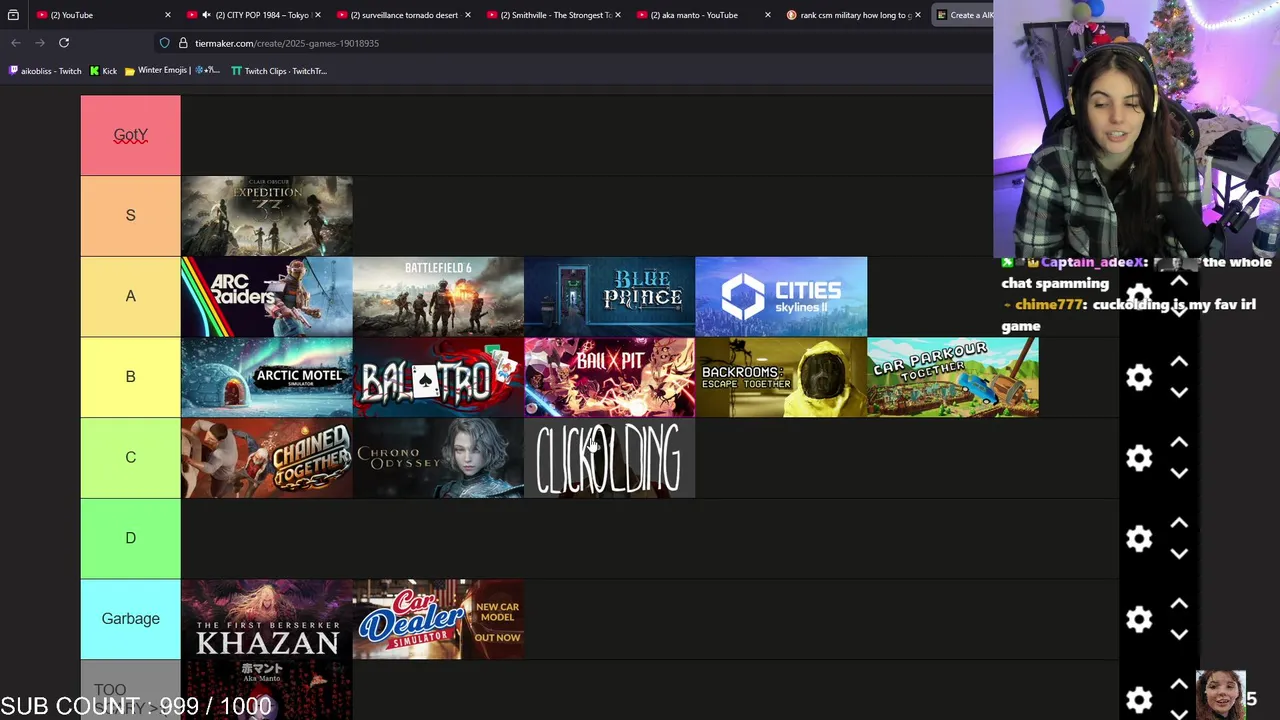The height and width of the screenshot is (720, 1280).
Task: Click the green D tier label
Action: 130,538
